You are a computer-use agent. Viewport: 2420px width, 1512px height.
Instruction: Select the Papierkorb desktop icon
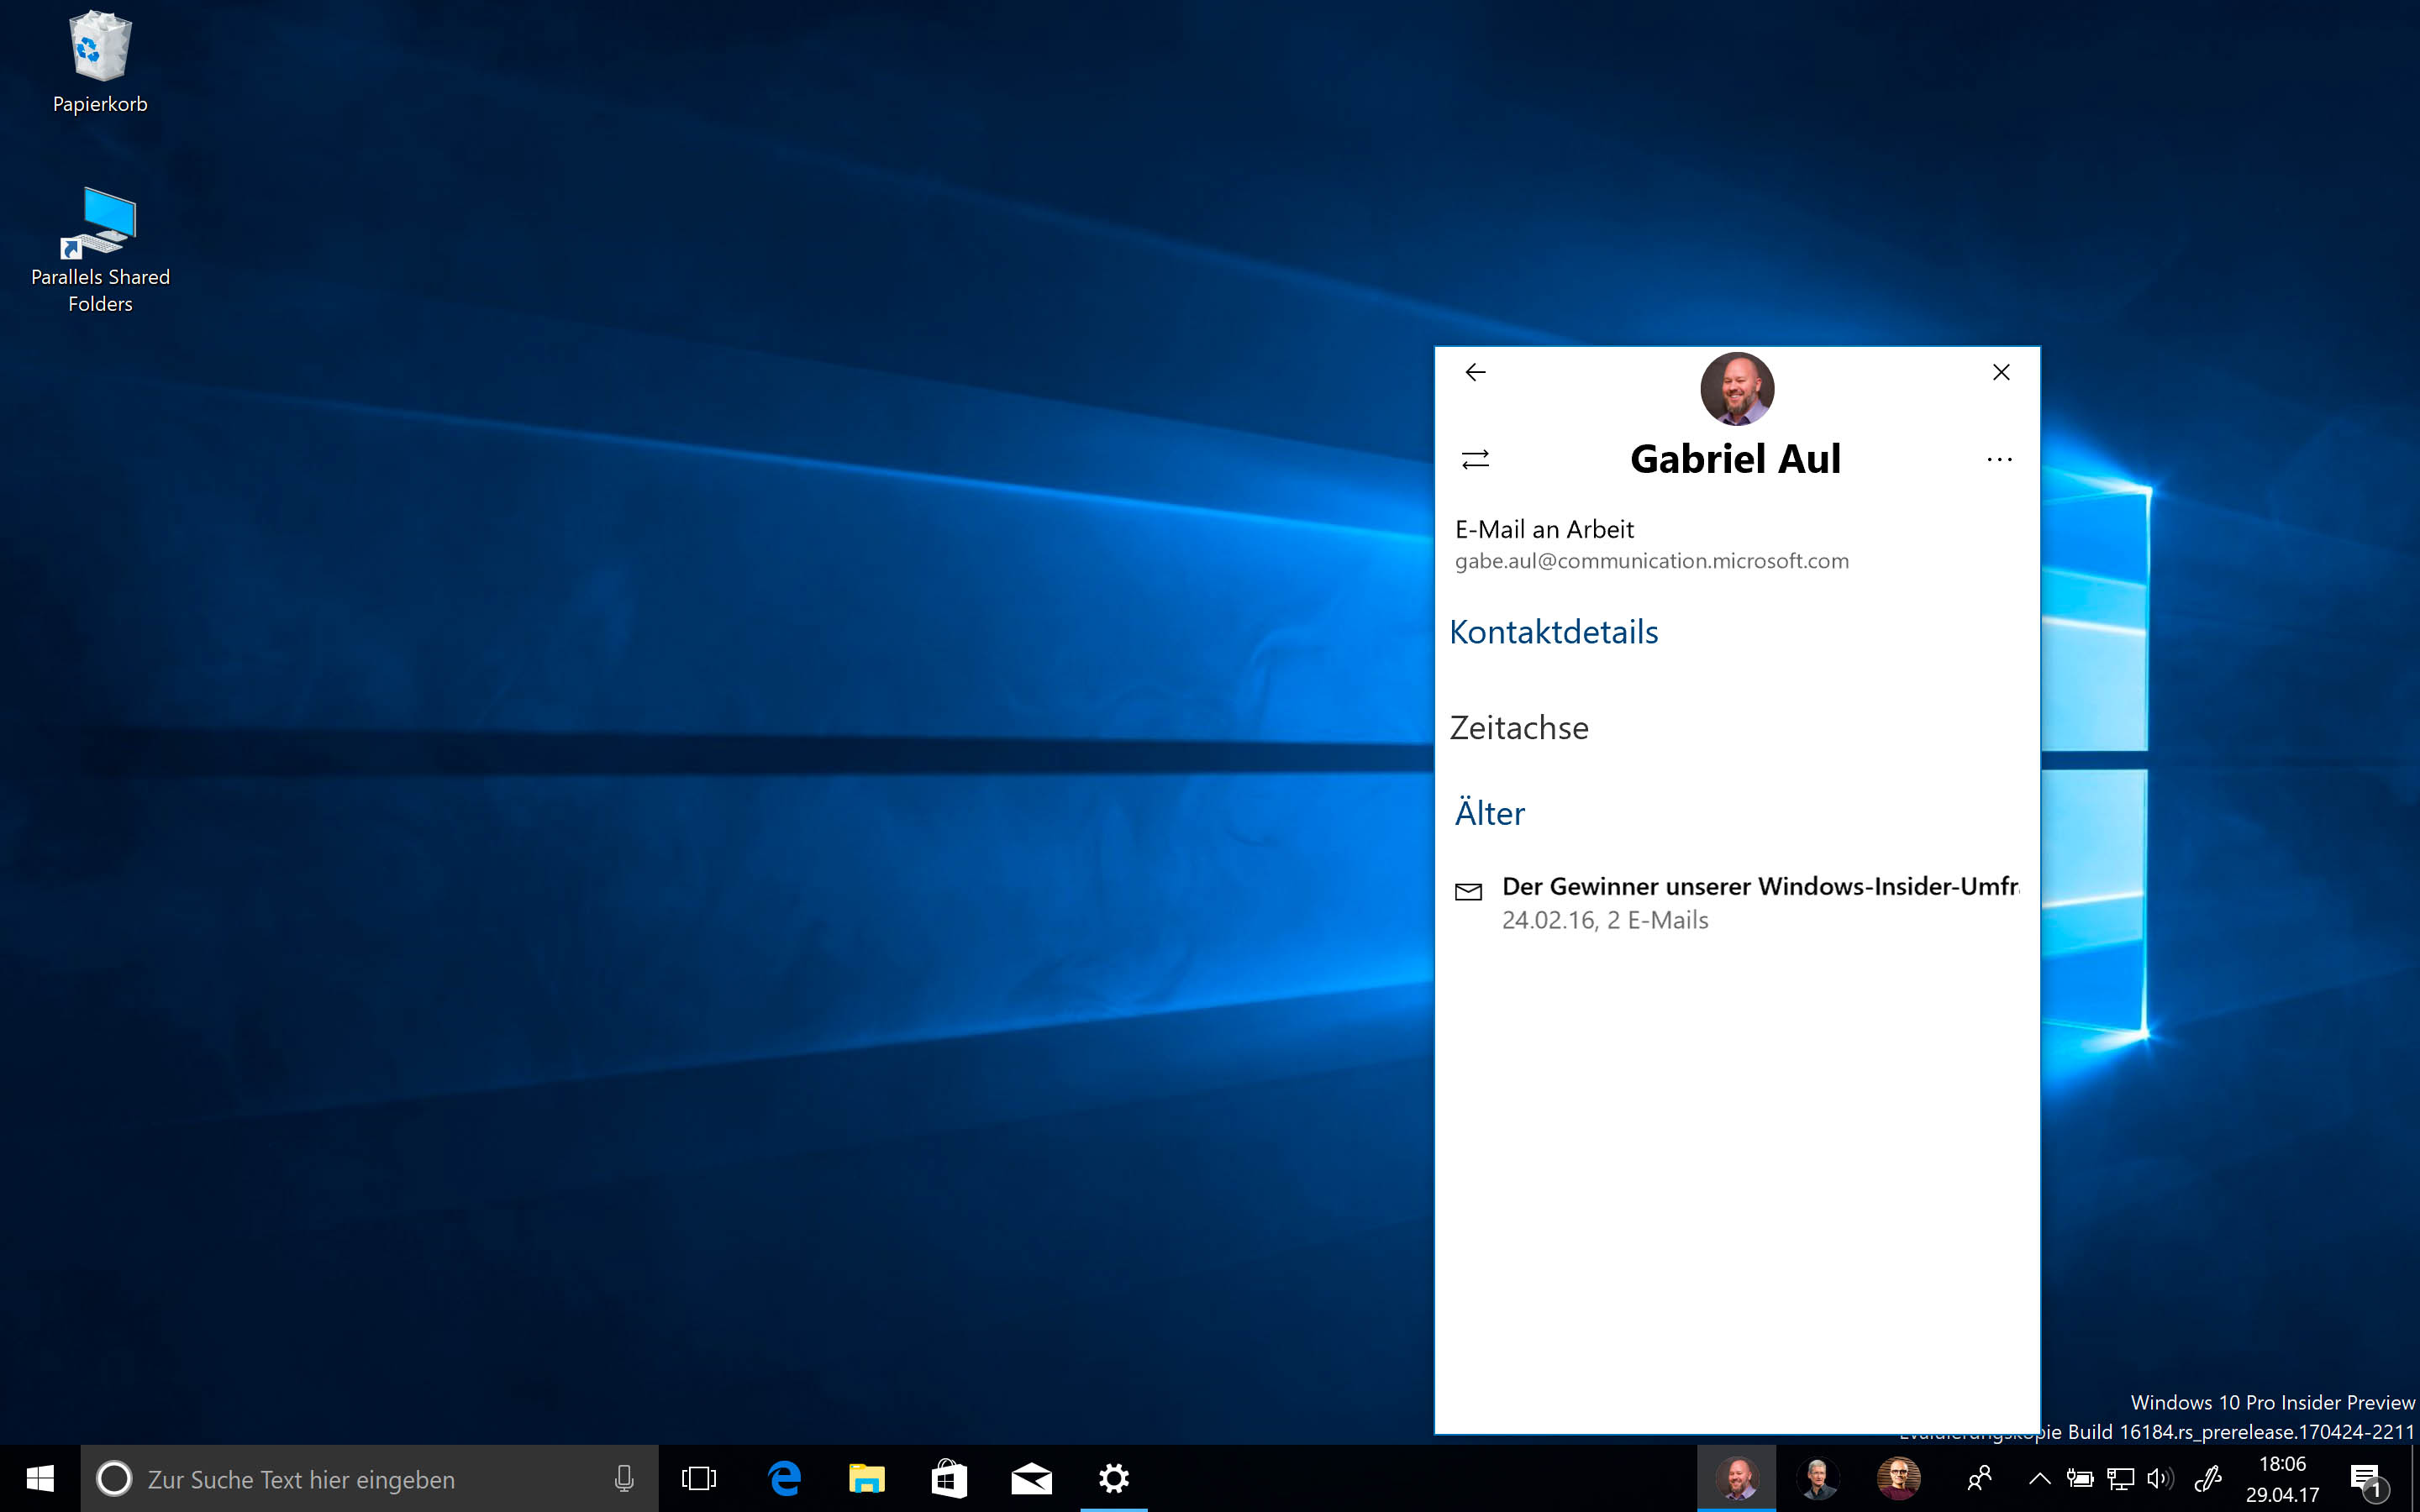(100, 62)
